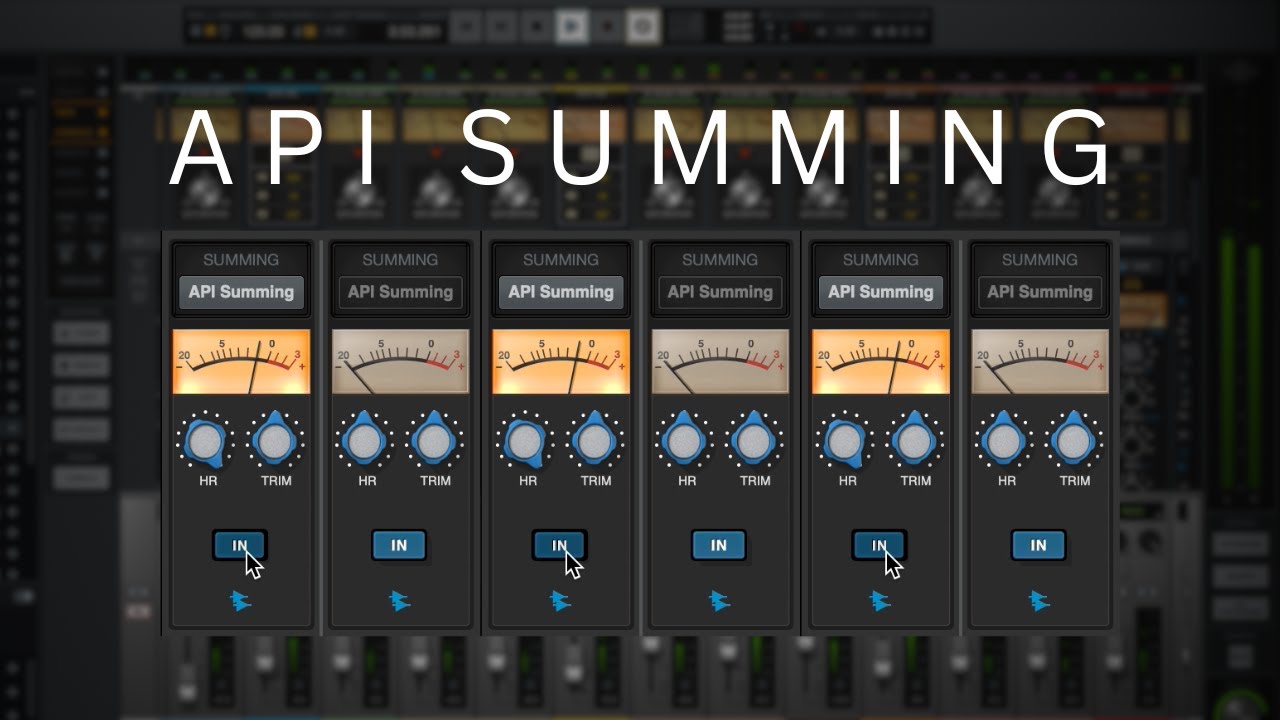Toggle the IN button on the second summing strip
The image size is (1280, 720).
coord(399,545)
